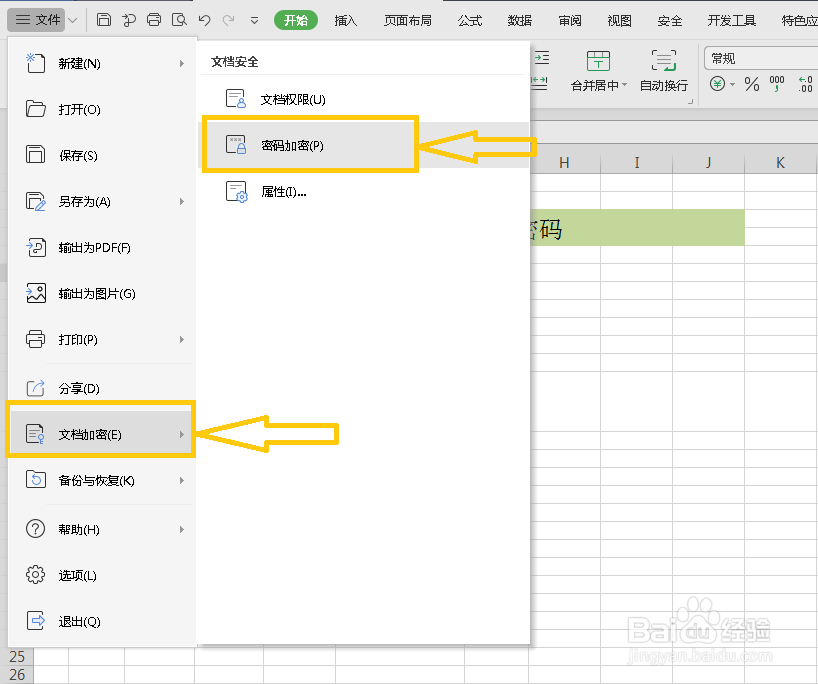
Task: Click 密码加密(P) in the submenu
Action: pyautogui.click(x=364, y=145)
